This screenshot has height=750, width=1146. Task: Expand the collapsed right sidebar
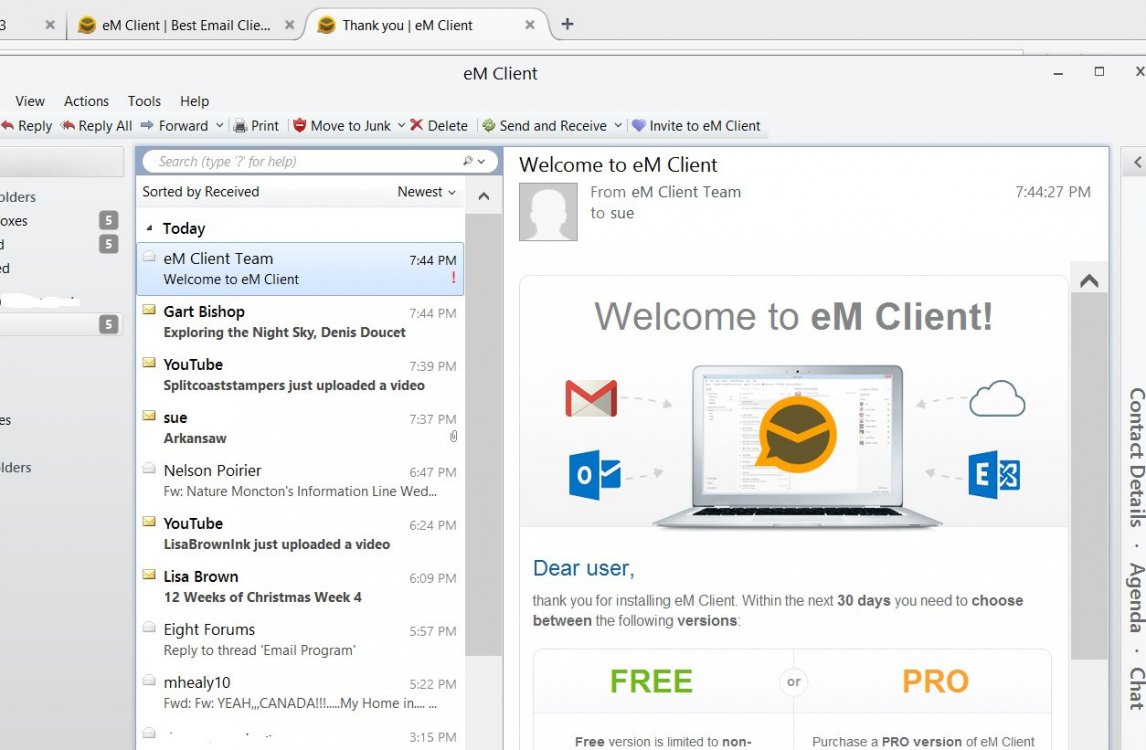click(x=1137, y=162)
